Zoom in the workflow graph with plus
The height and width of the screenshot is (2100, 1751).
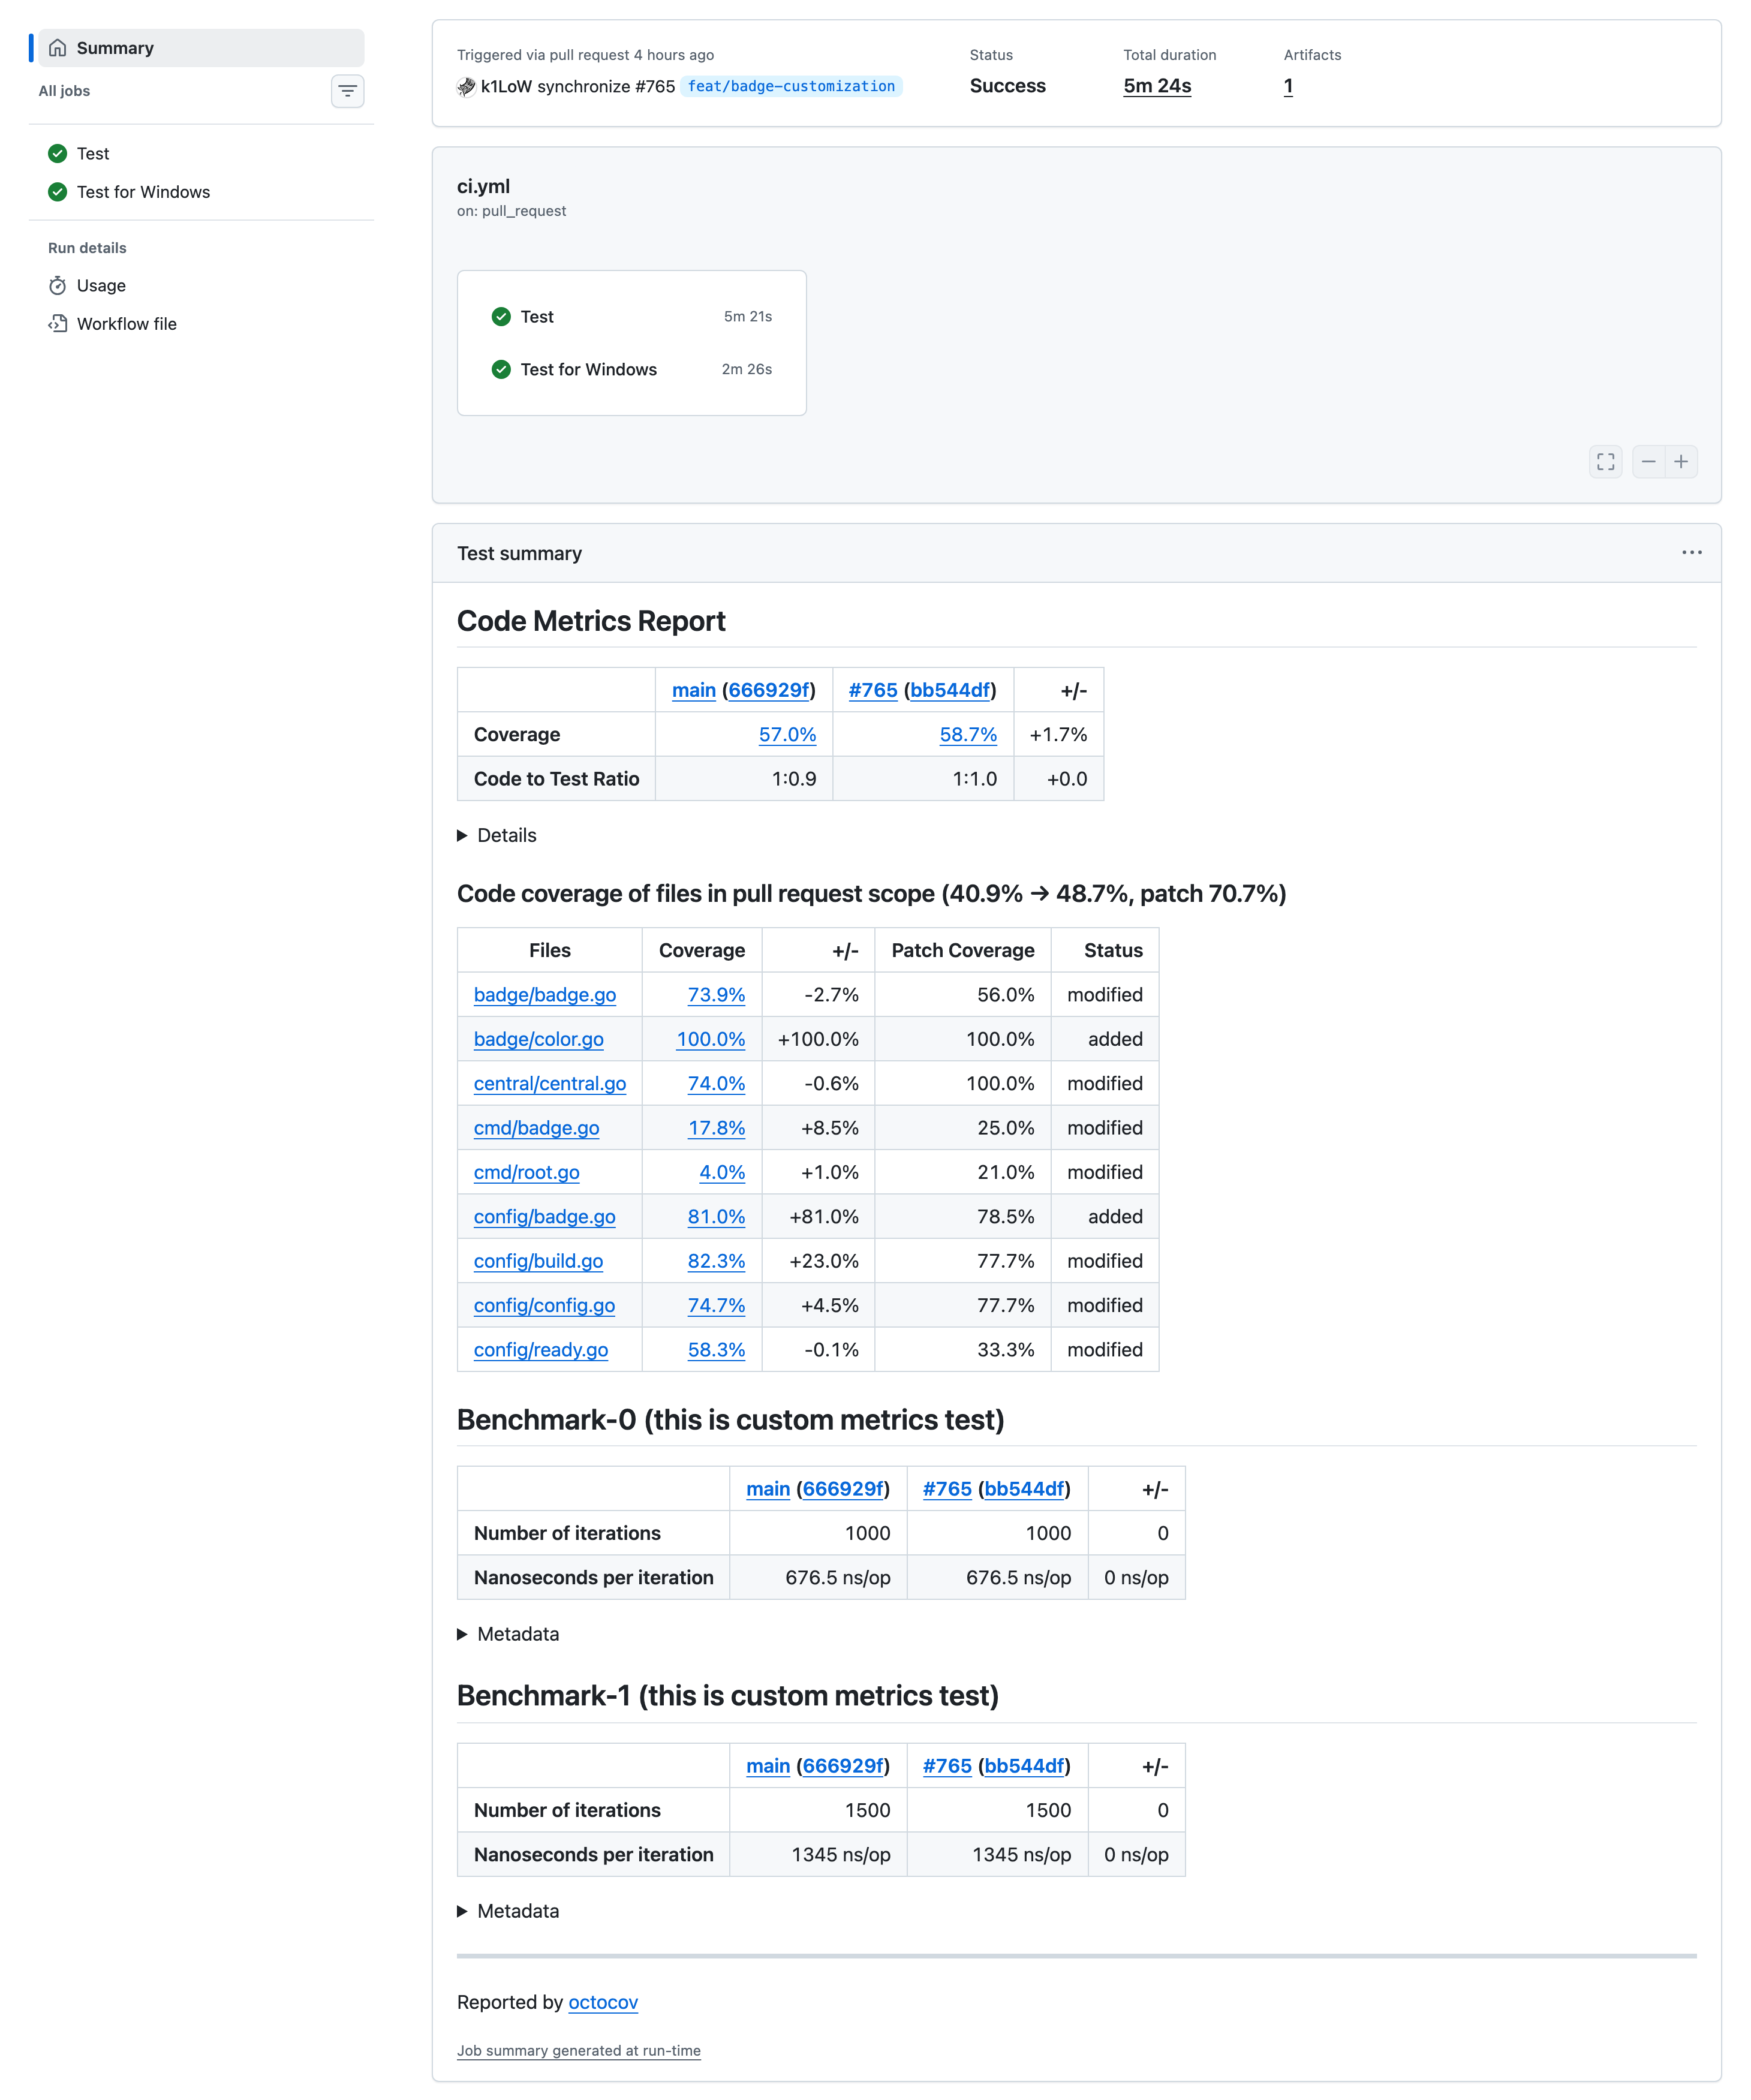1681,462
